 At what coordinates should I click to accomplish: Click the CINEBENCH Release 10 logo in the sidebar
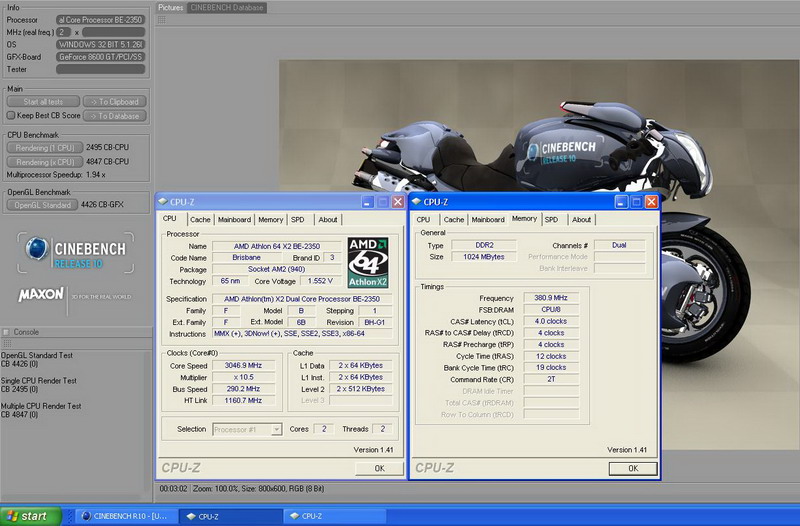75,253
